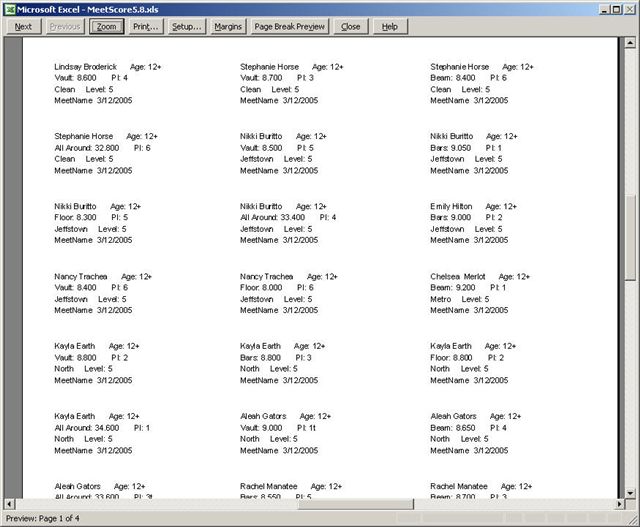This screenshot has width=640, height=527.
Task: Click the vertical scrollbar down arrow
Action: coord(630,493)
